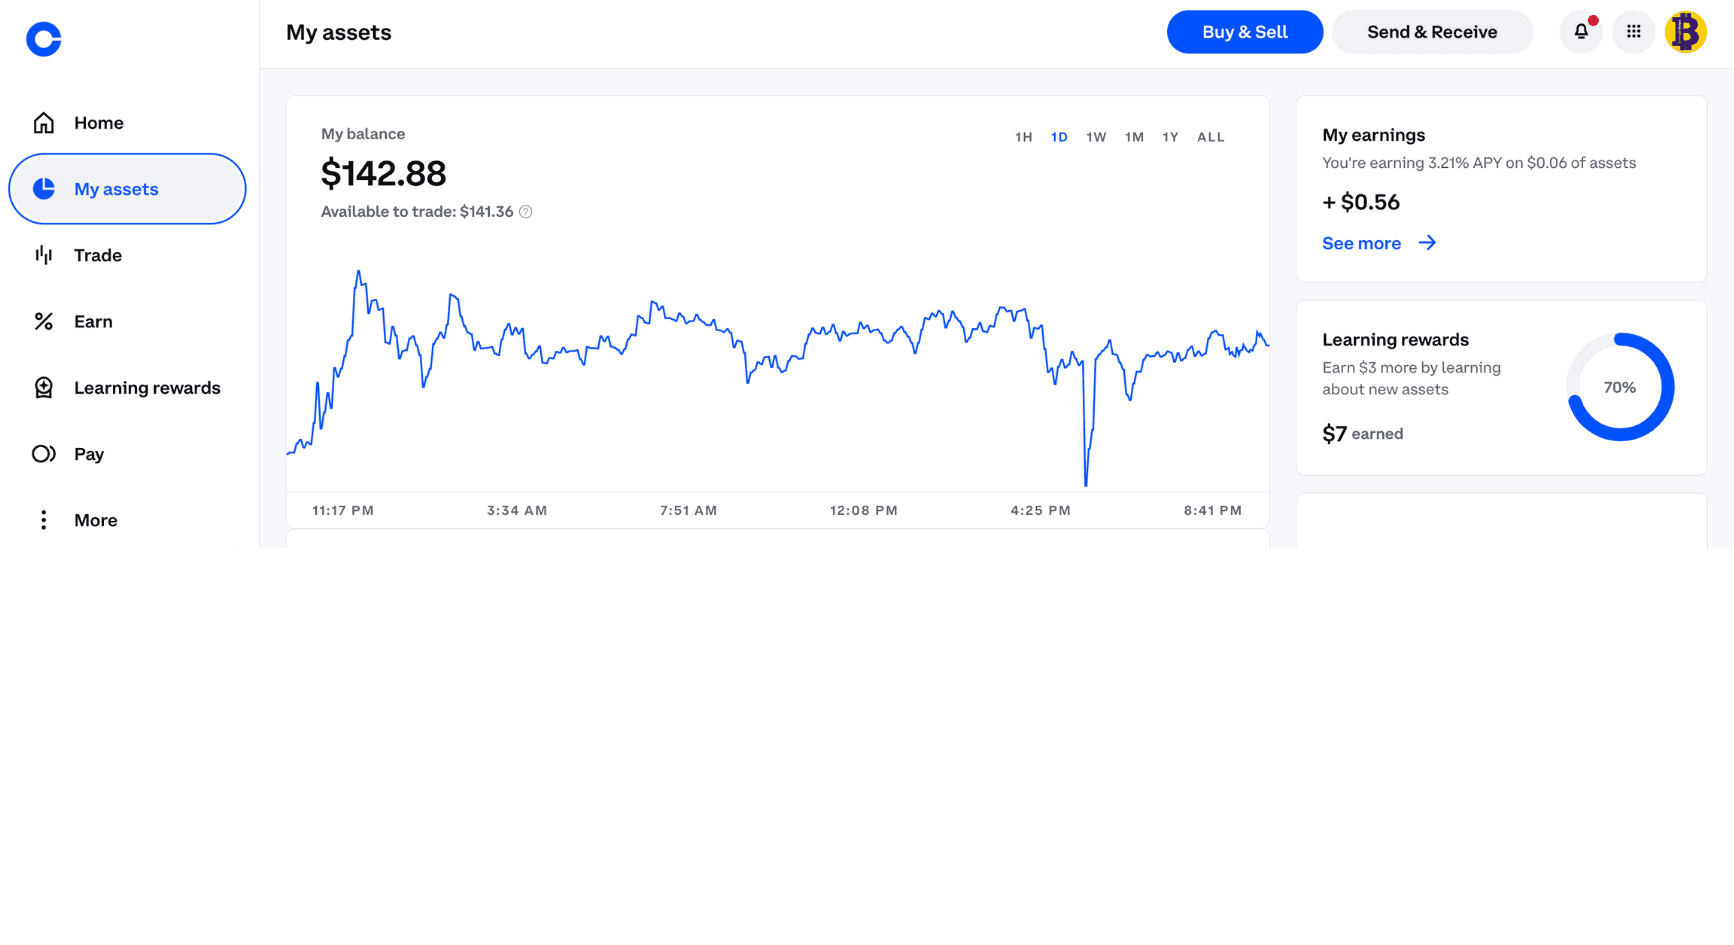Click the $7 earned text
The height and width of the screenshot is (945, 1734).
[1362, 433]
